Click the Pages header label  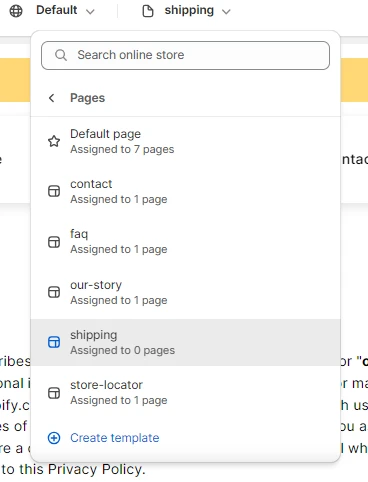pos(87,98)
